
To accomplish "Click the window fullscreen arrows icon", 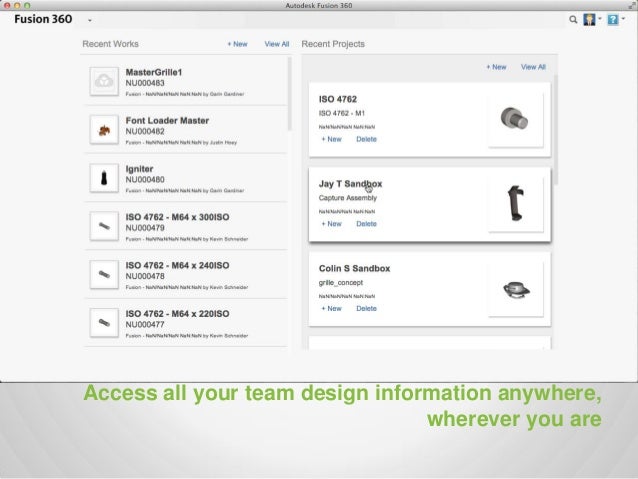I will (x=632, y=5).
